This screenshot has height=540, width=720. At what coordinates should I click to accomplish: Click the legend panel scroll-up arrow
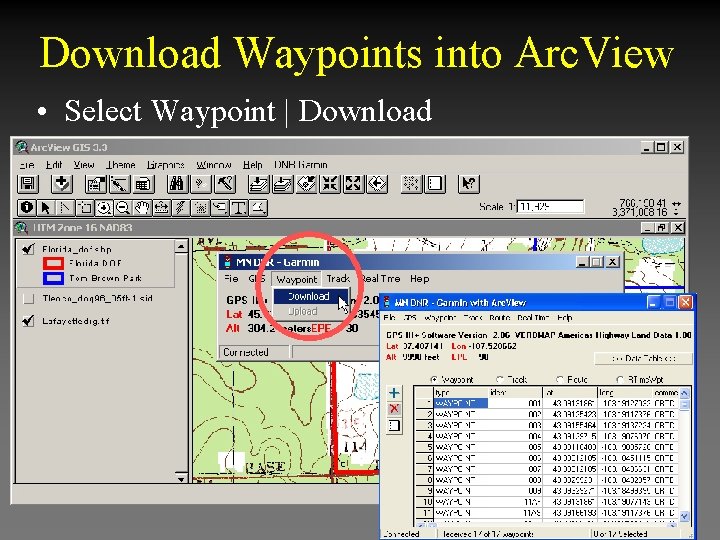tap(181, 247)
